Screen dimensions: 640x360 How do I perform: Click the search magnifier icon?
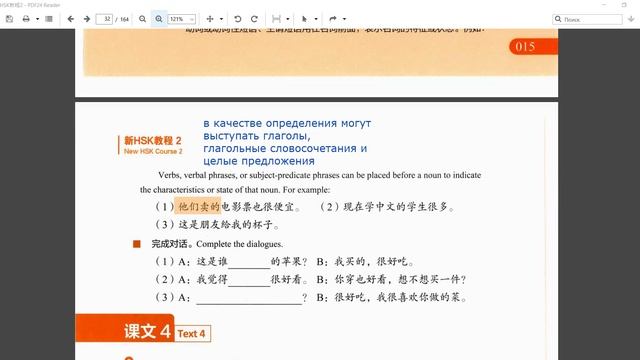click(558, 19)
